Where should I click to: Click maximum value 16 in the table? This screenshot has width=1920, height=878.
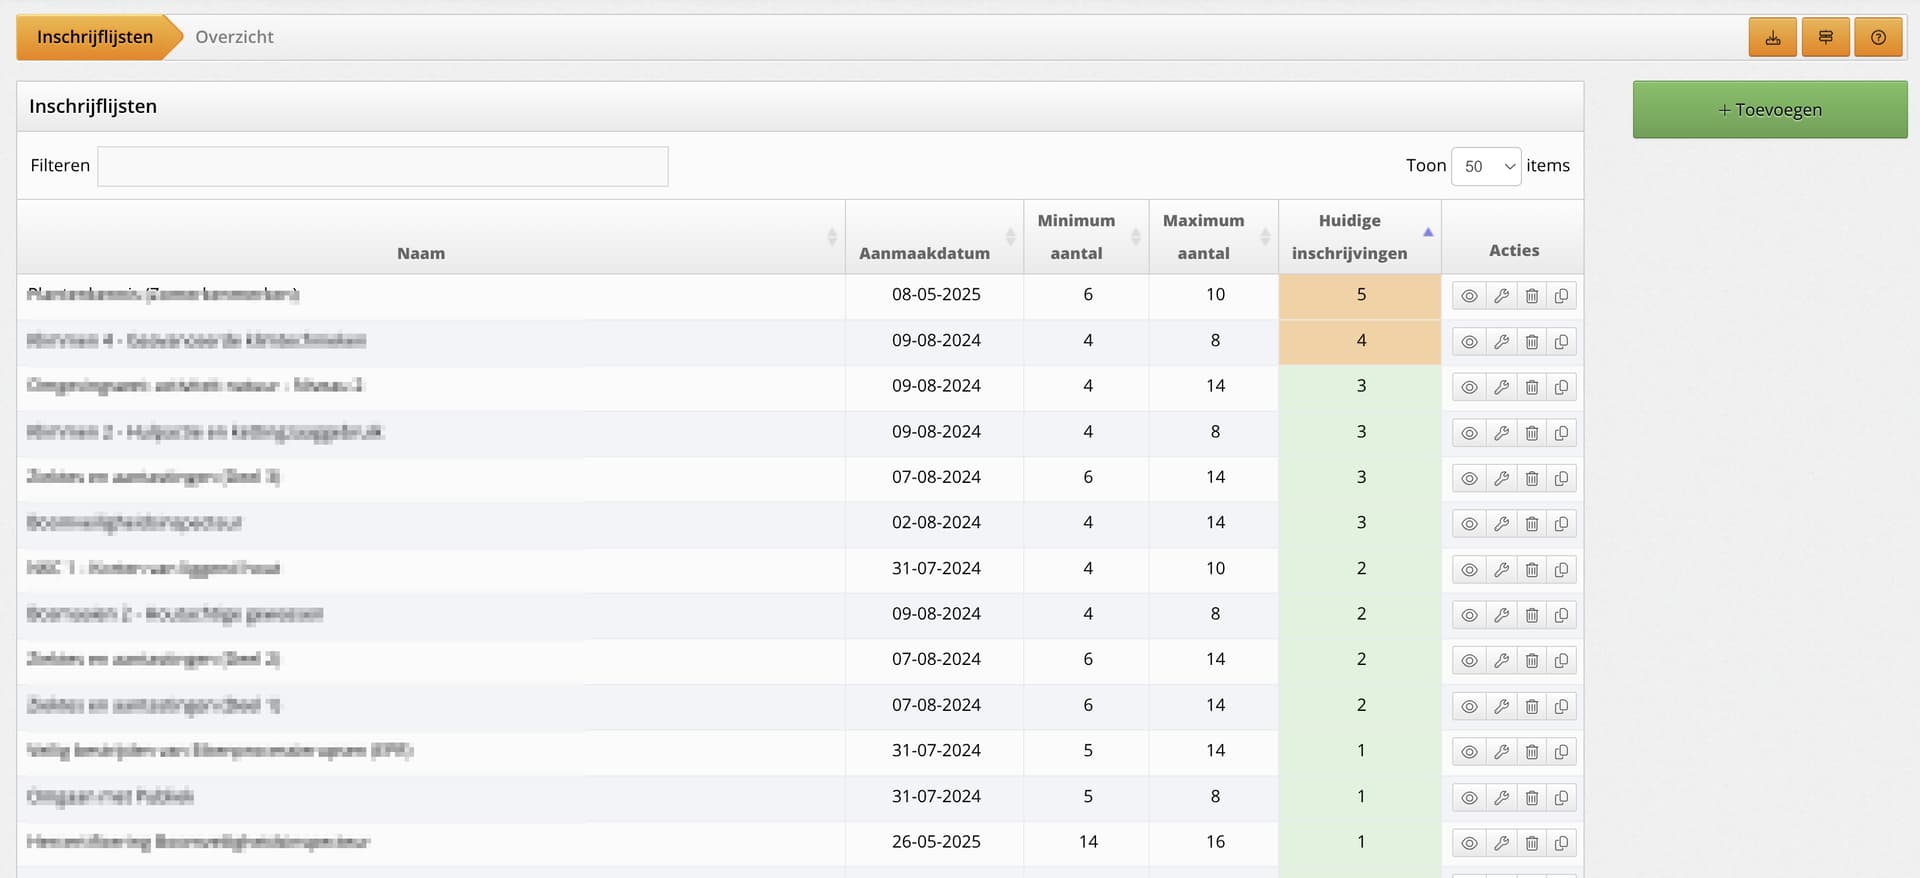1215,842
